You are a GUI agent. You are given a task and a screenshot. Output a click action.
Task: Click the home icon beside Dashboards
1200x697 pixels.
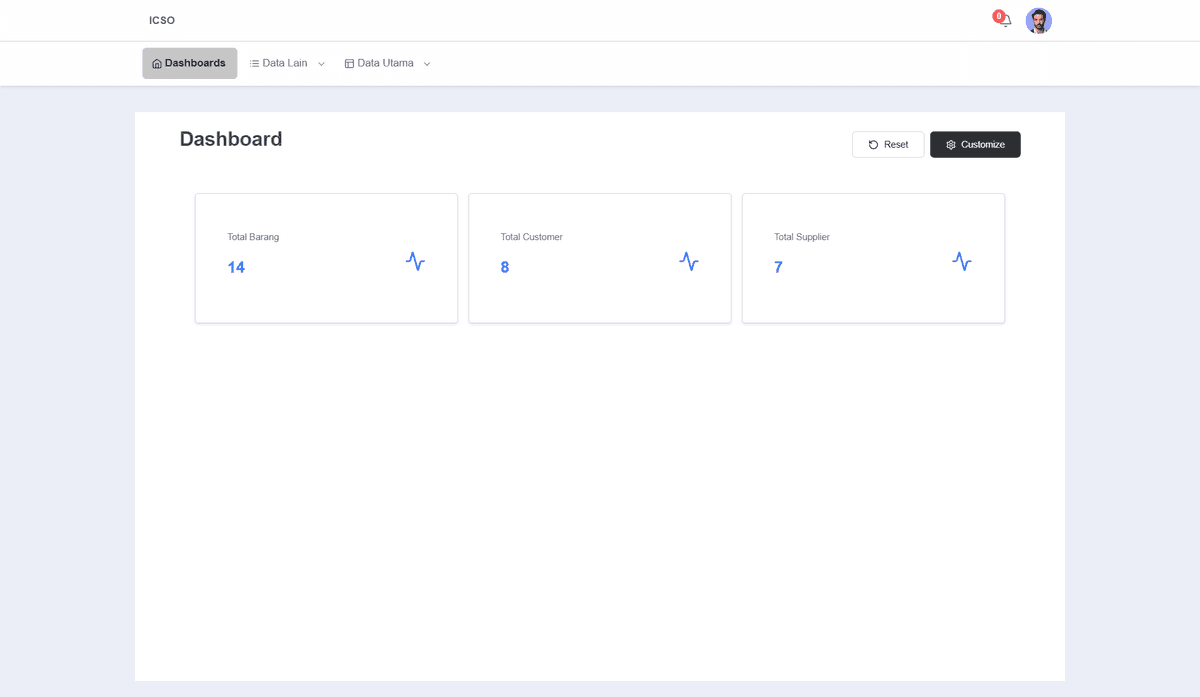[157, 64]
